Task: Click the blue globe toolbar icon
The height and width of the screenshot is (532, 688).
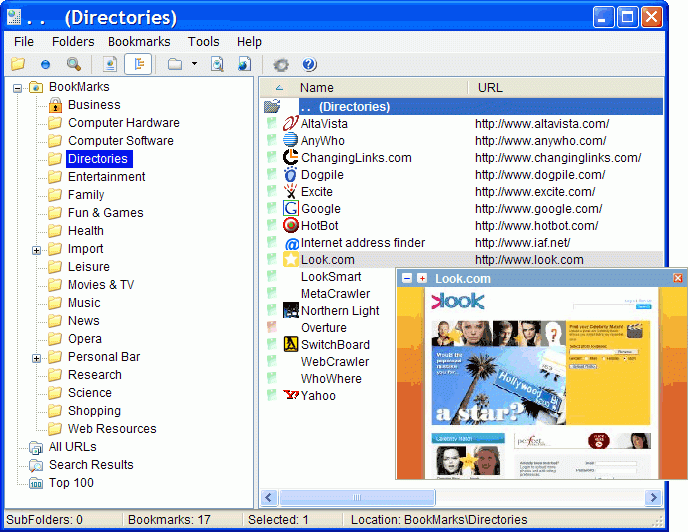Action: 45,65
